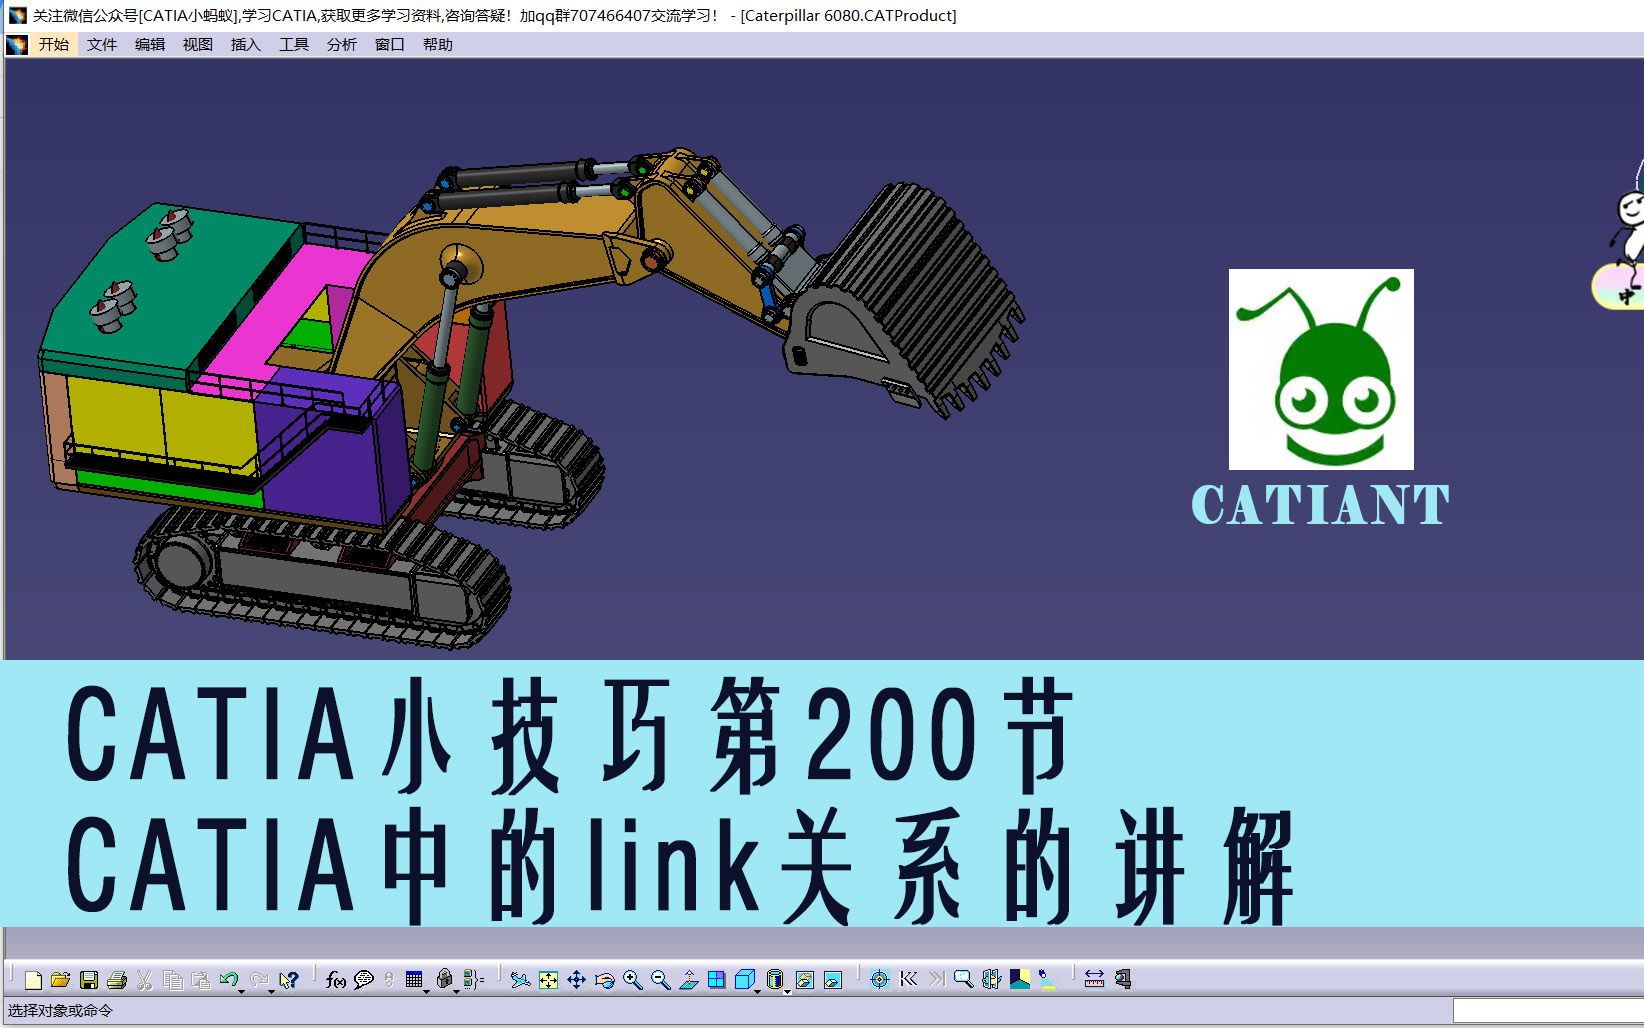Open the 帮助 (Help) menu
The height and width of the screenshot is (1028, 1644).
438,44
